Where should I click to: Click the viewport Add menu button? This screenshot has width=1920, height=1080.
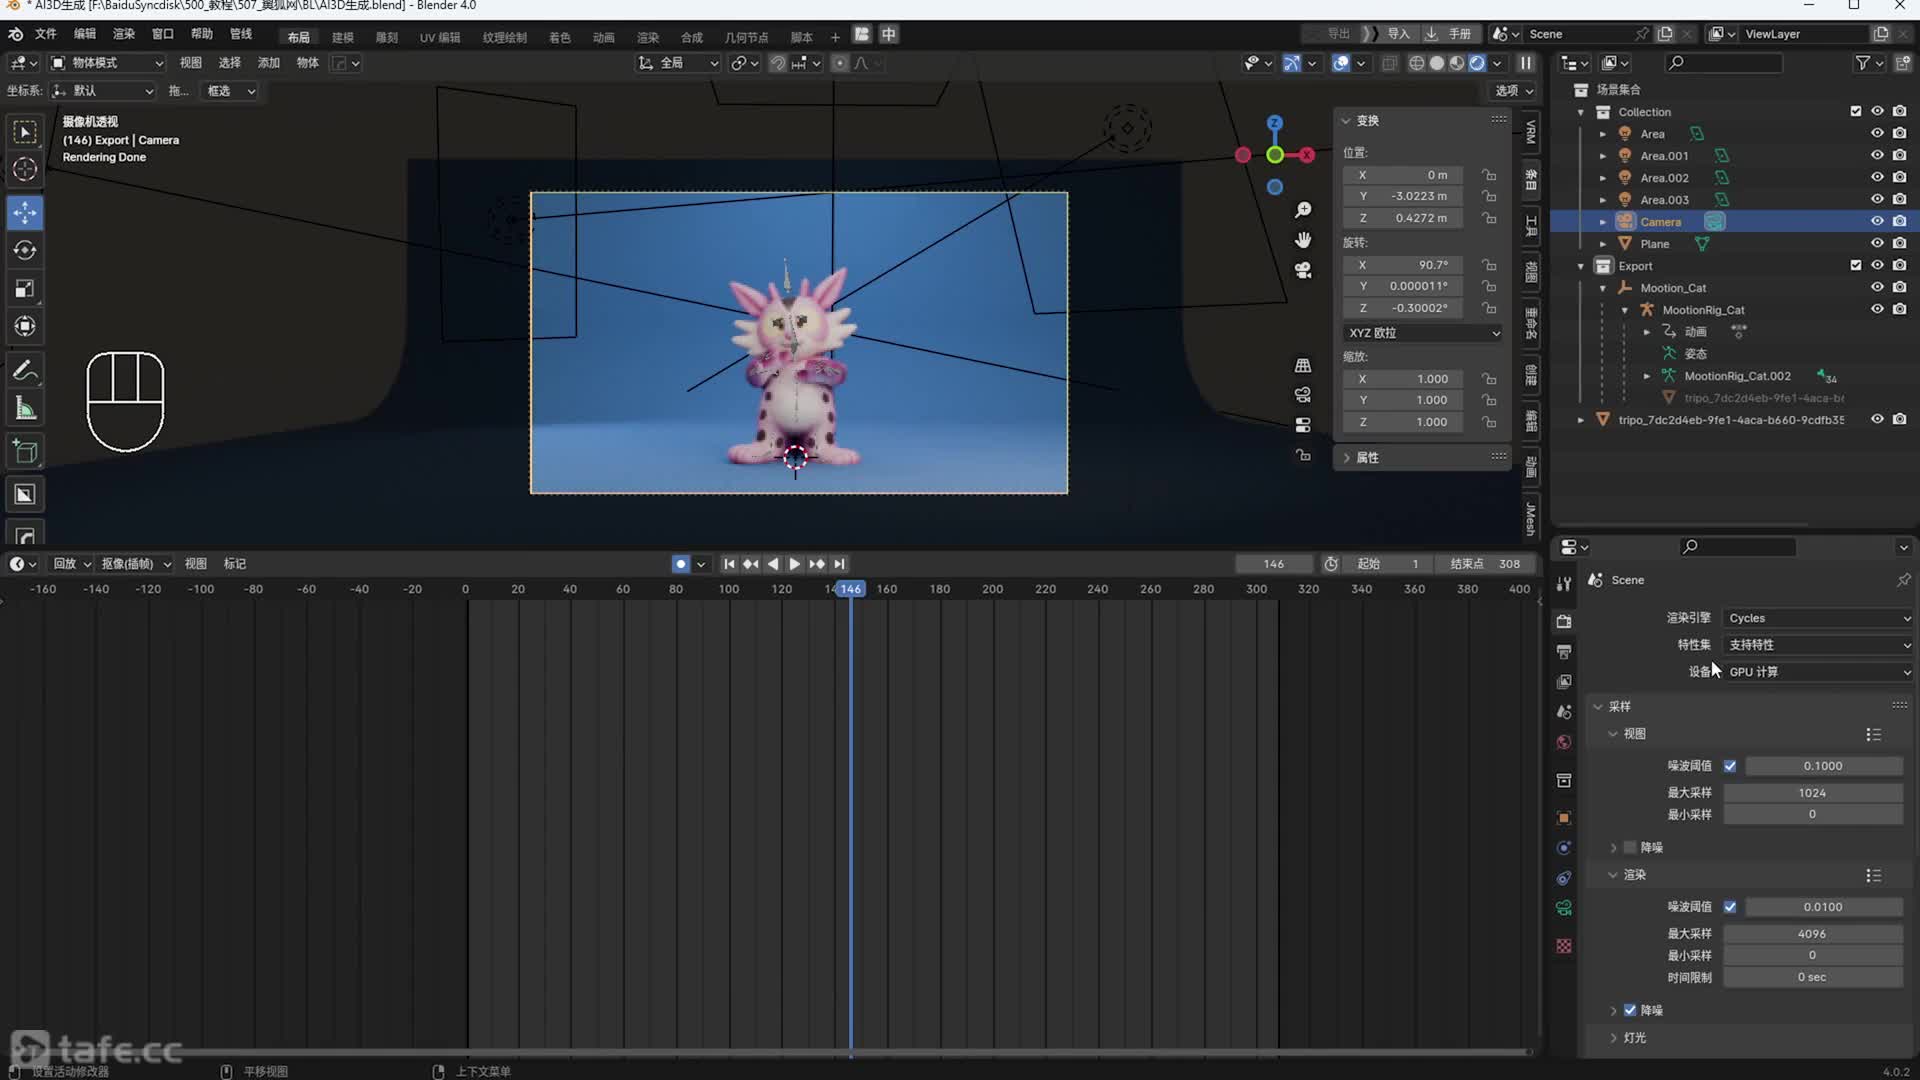(x=269, y=63)
